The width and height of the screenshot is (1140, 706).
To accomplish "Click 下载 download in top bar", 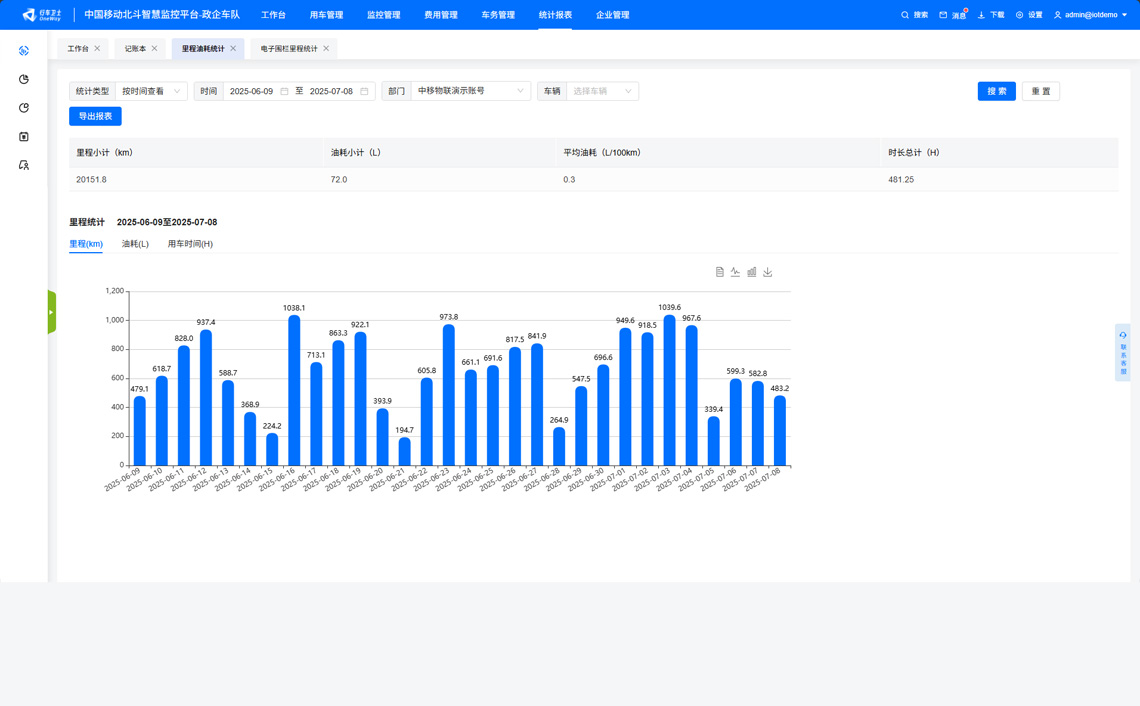I will (990, 15).
